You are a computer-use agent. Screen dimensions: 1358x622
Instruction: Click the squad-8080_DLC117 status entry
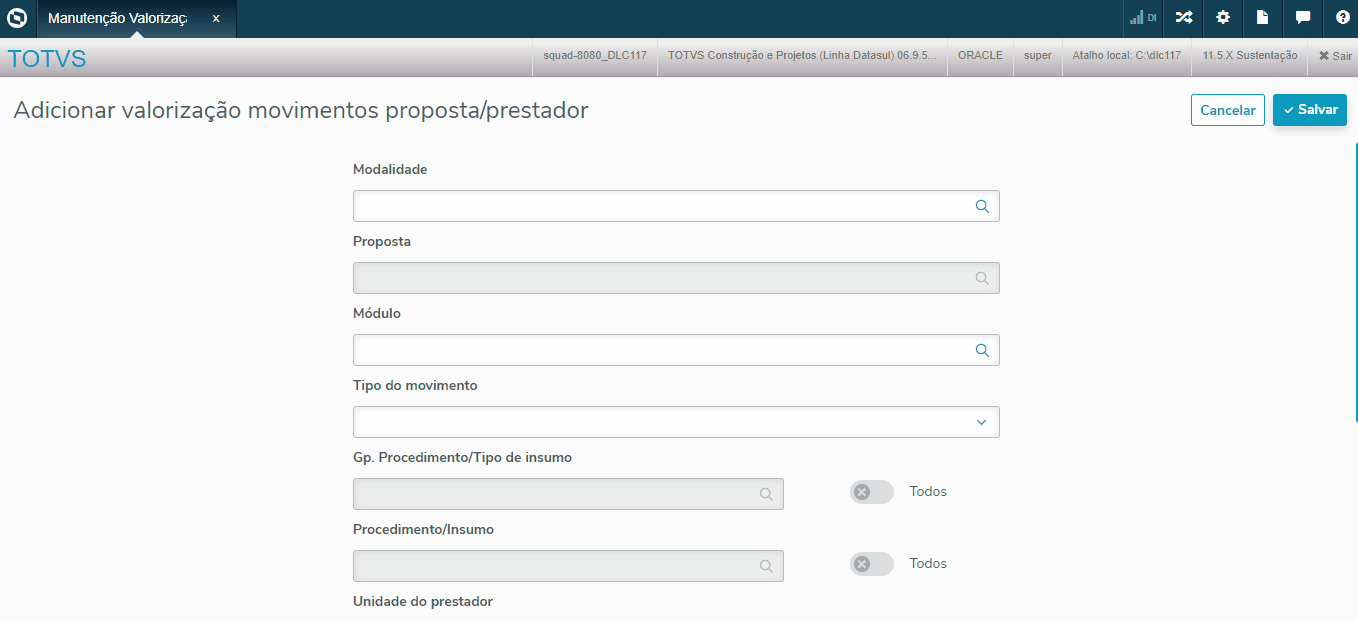pos(594,56)
